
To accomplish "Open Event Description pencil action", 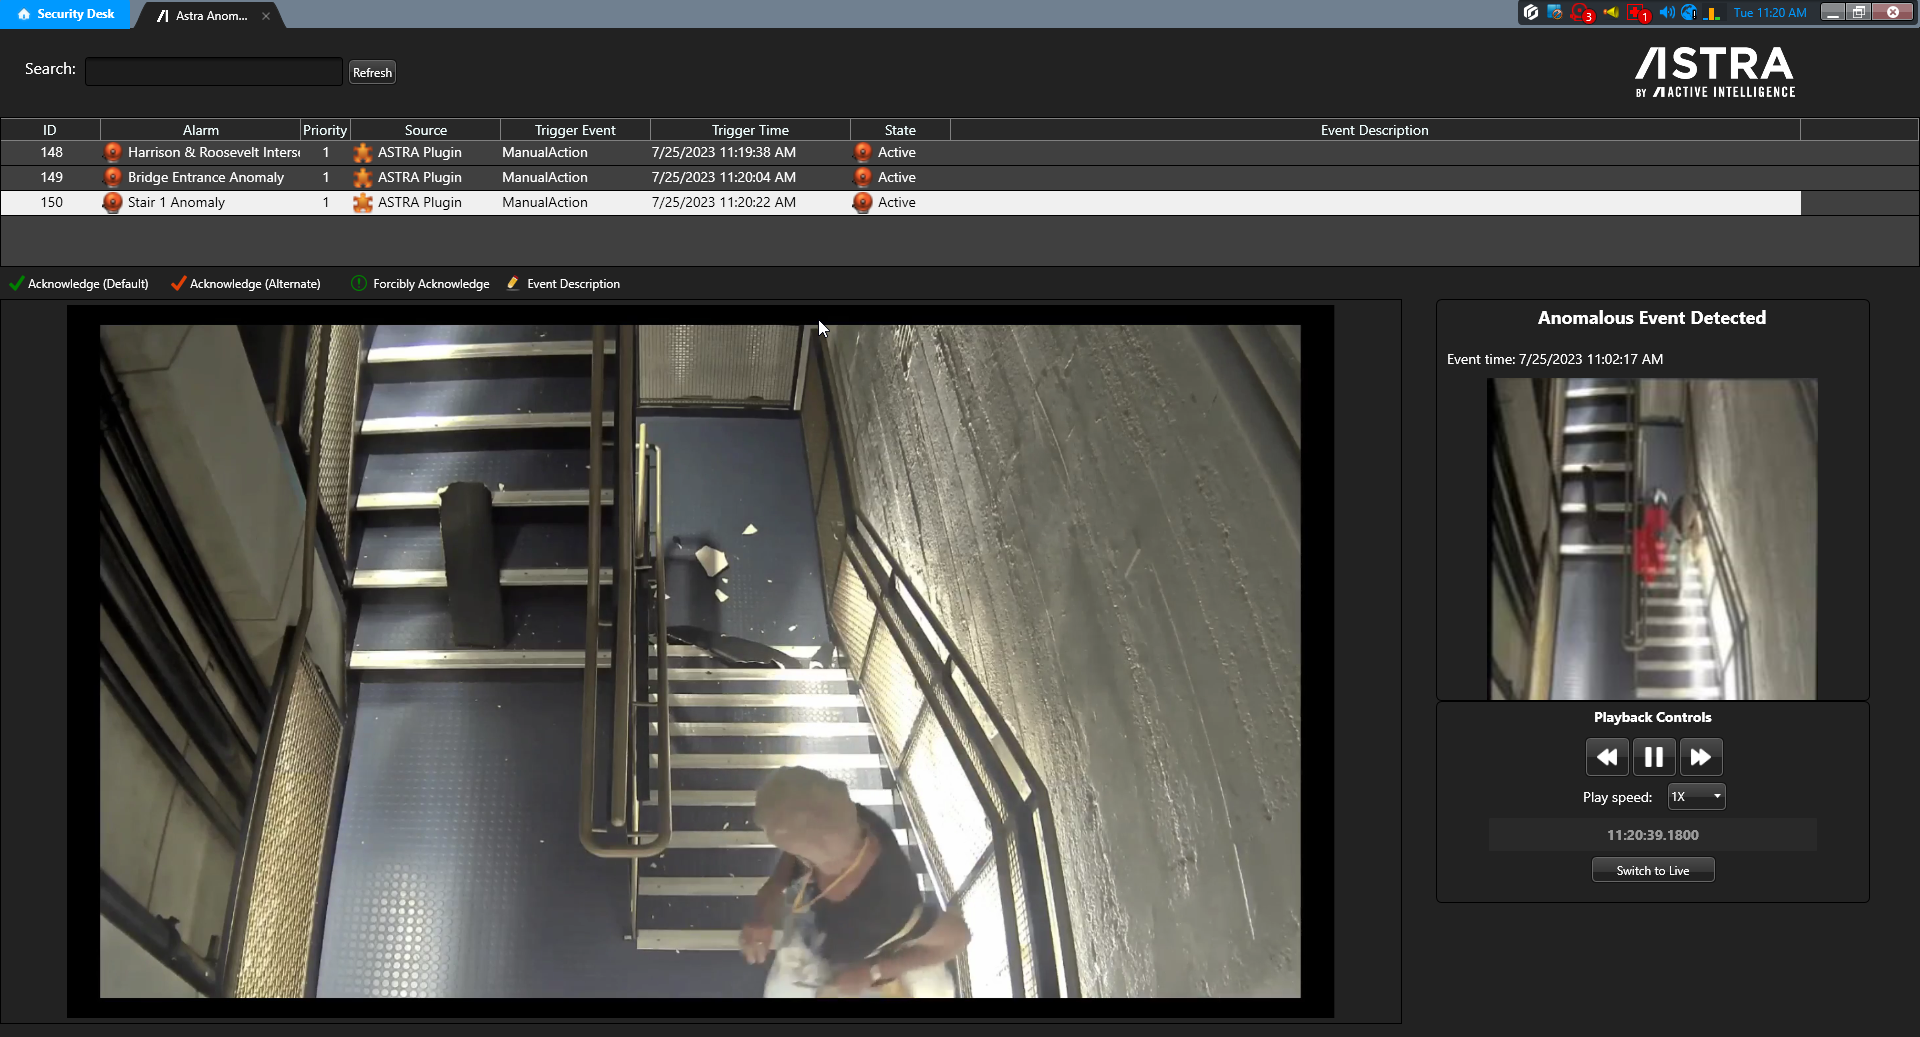I will 513,284.
